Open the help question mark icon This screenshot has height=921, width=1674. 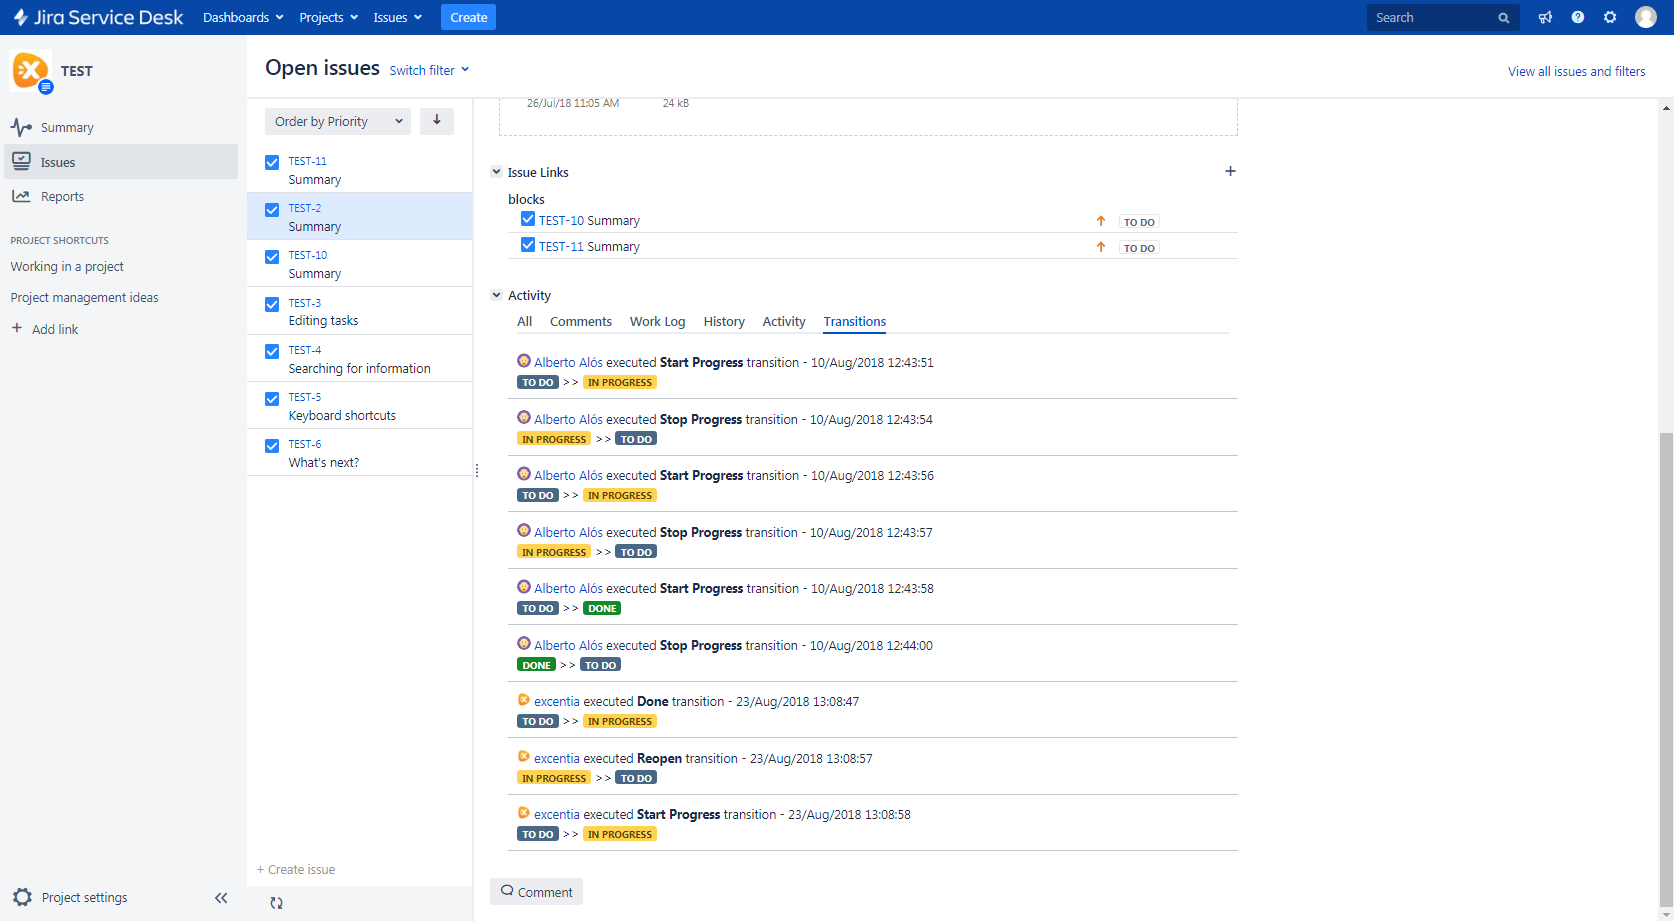pyautogui.click(x=1578, y=17)
